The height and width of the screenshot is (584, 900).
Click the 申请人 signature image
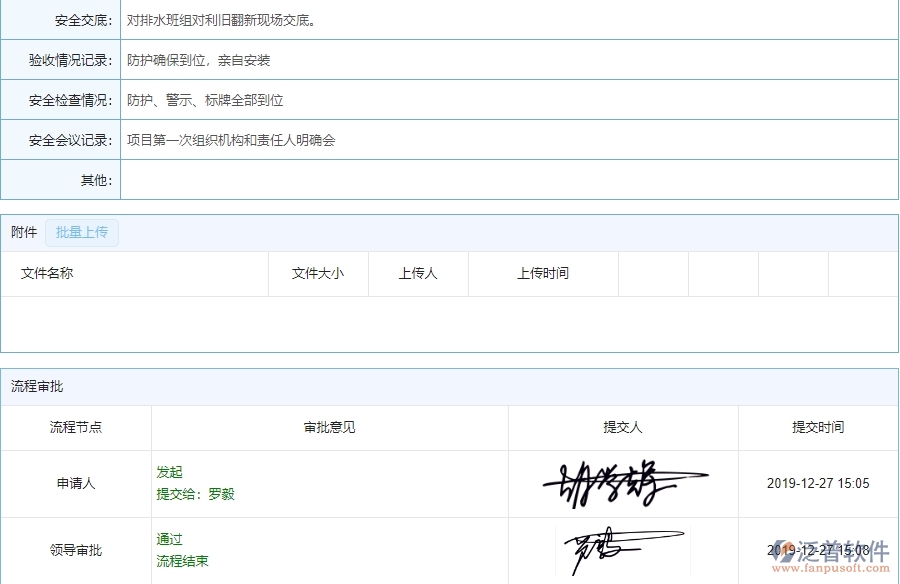(x=622, y=483)
